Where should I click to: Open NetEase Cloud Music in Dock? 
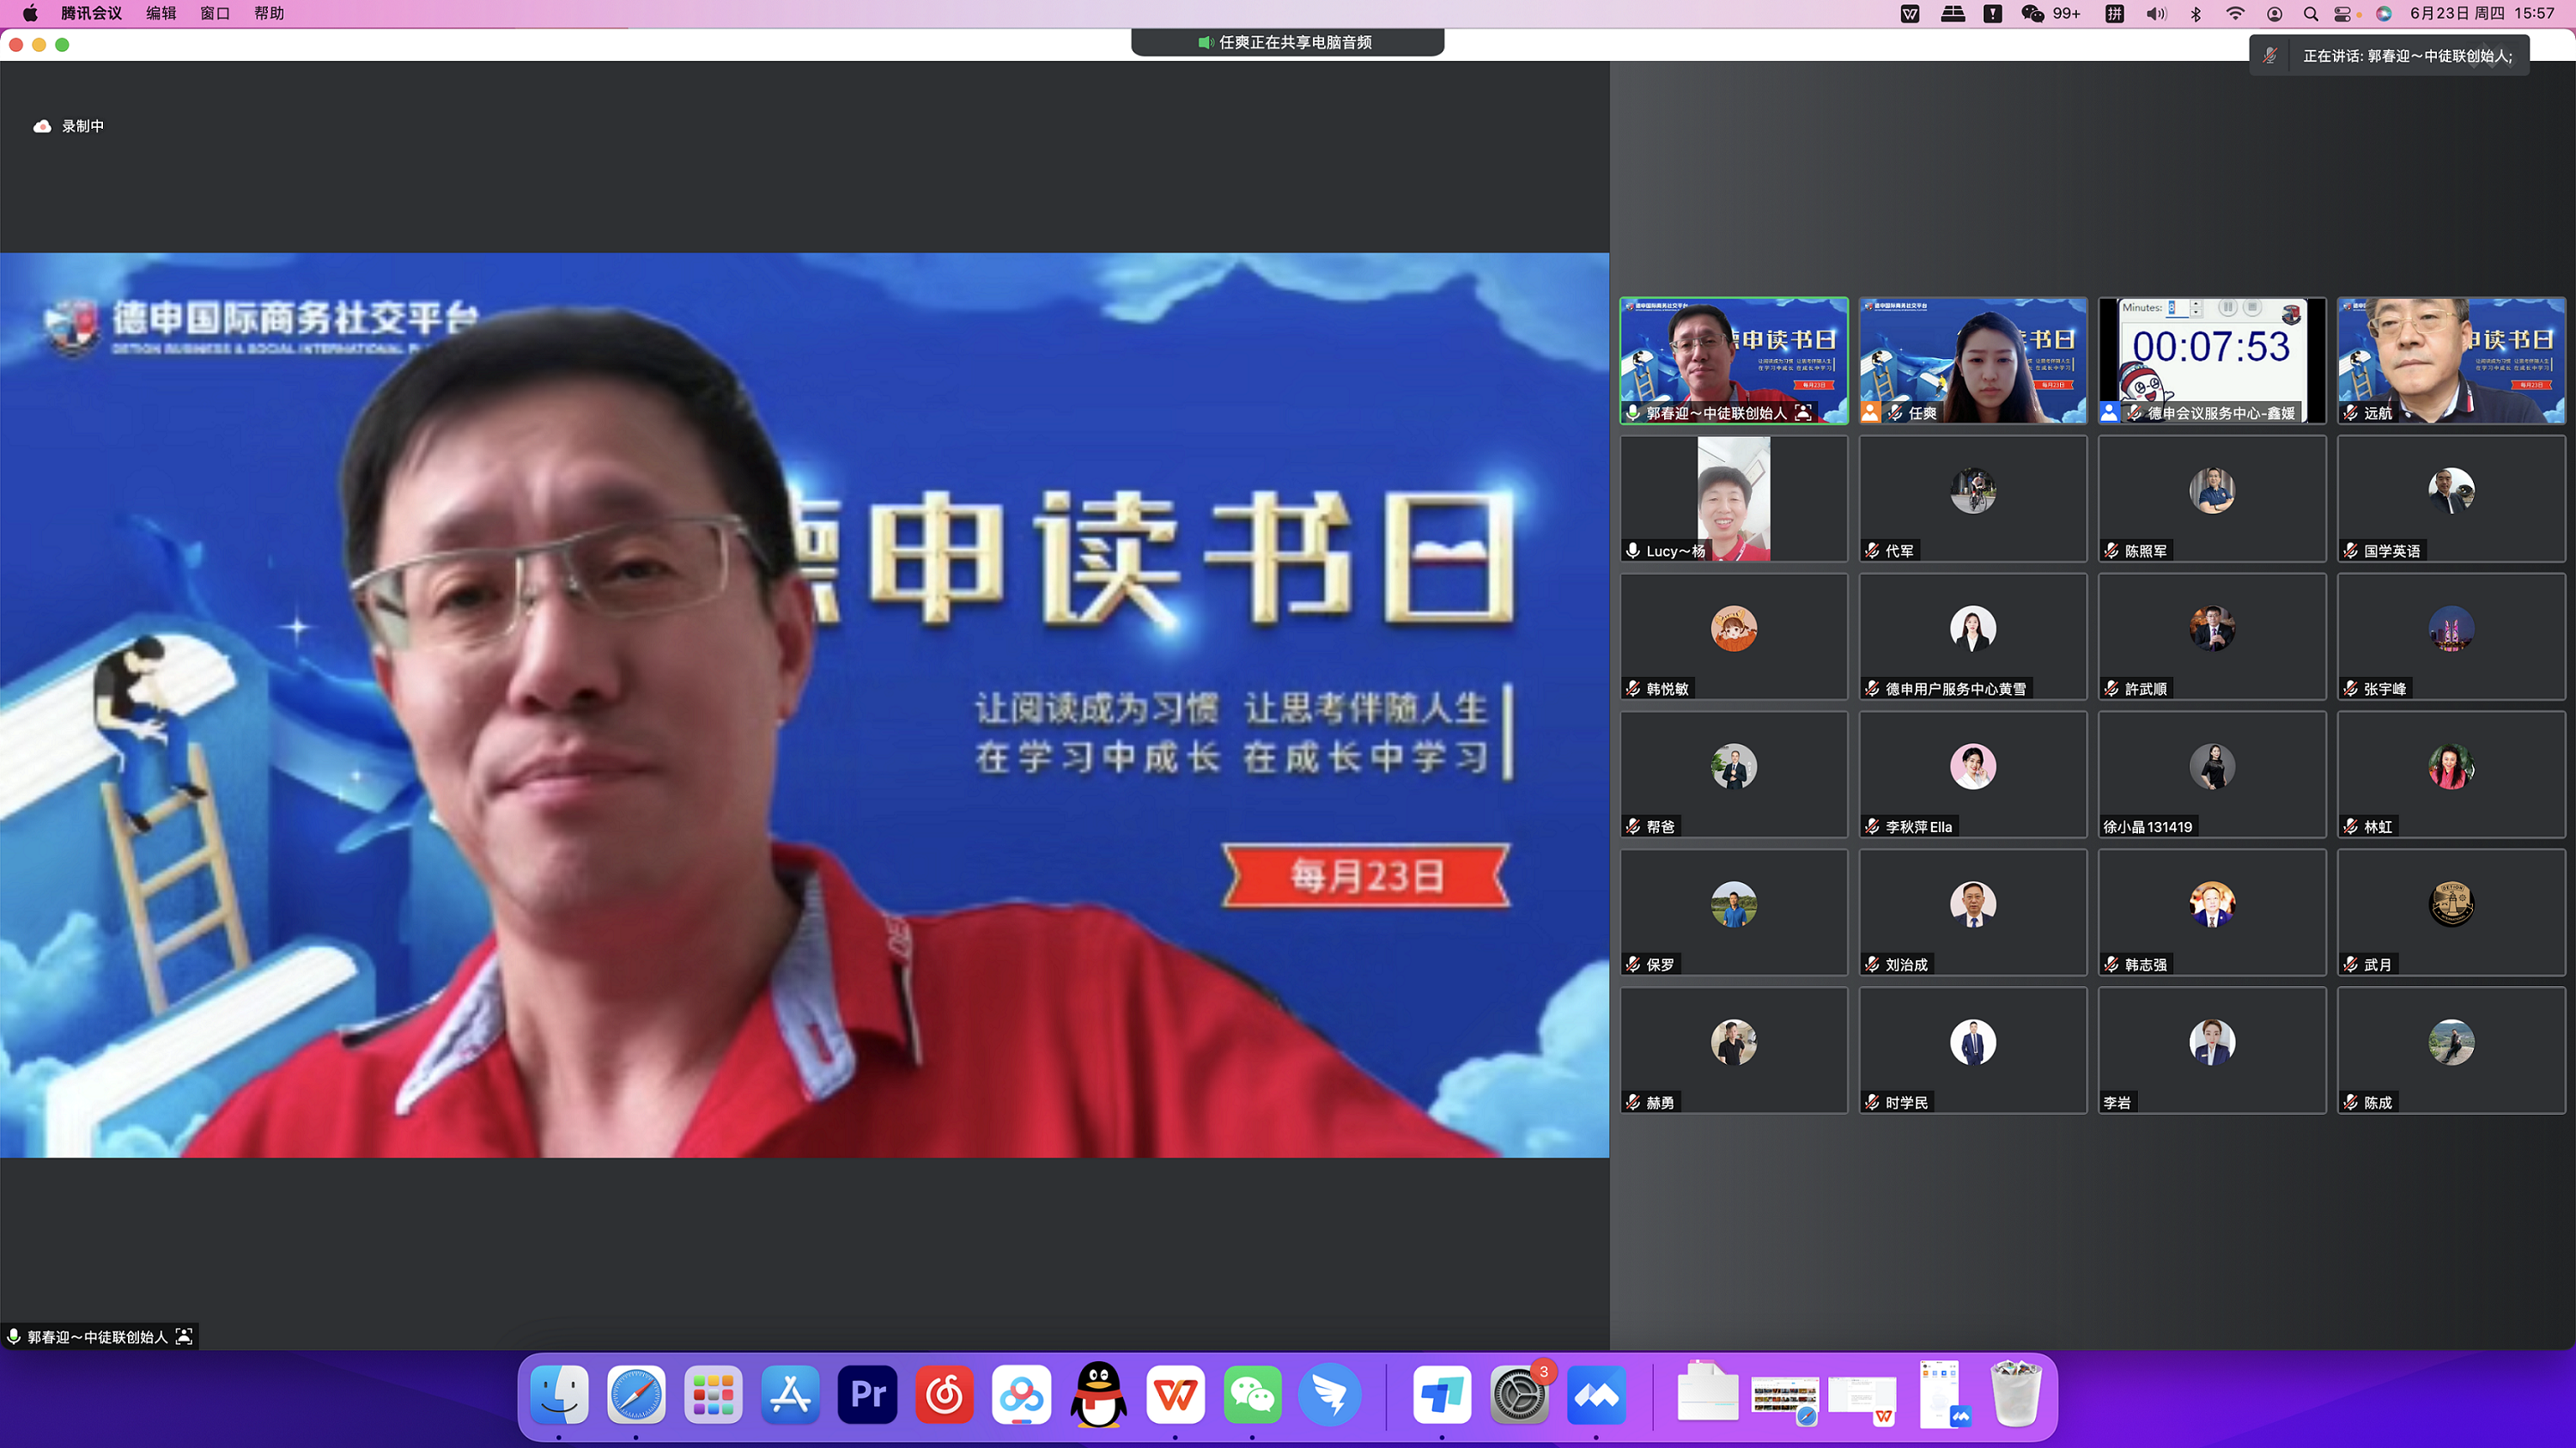[x=944, y=1394]
